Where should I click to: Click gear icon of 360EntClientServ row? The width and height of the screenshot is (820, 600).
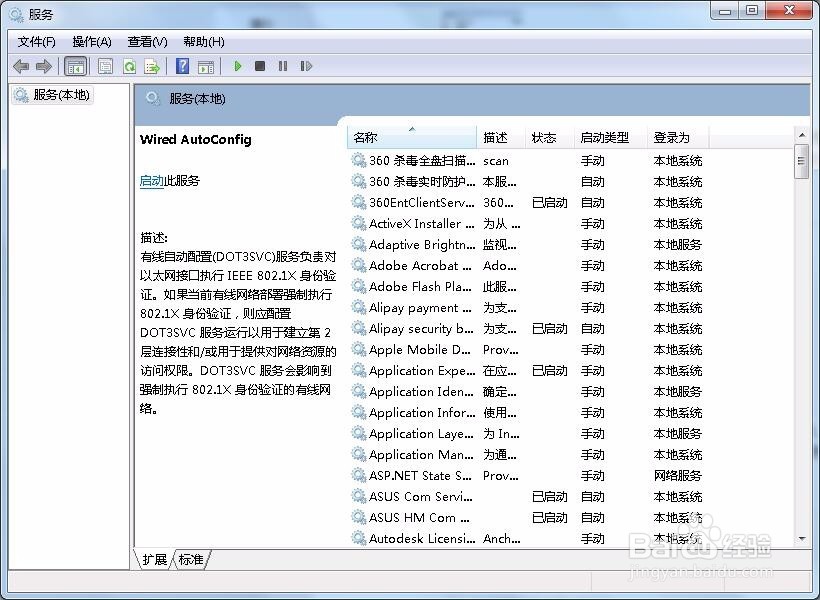pyautogui.click(x=358, y=202)
